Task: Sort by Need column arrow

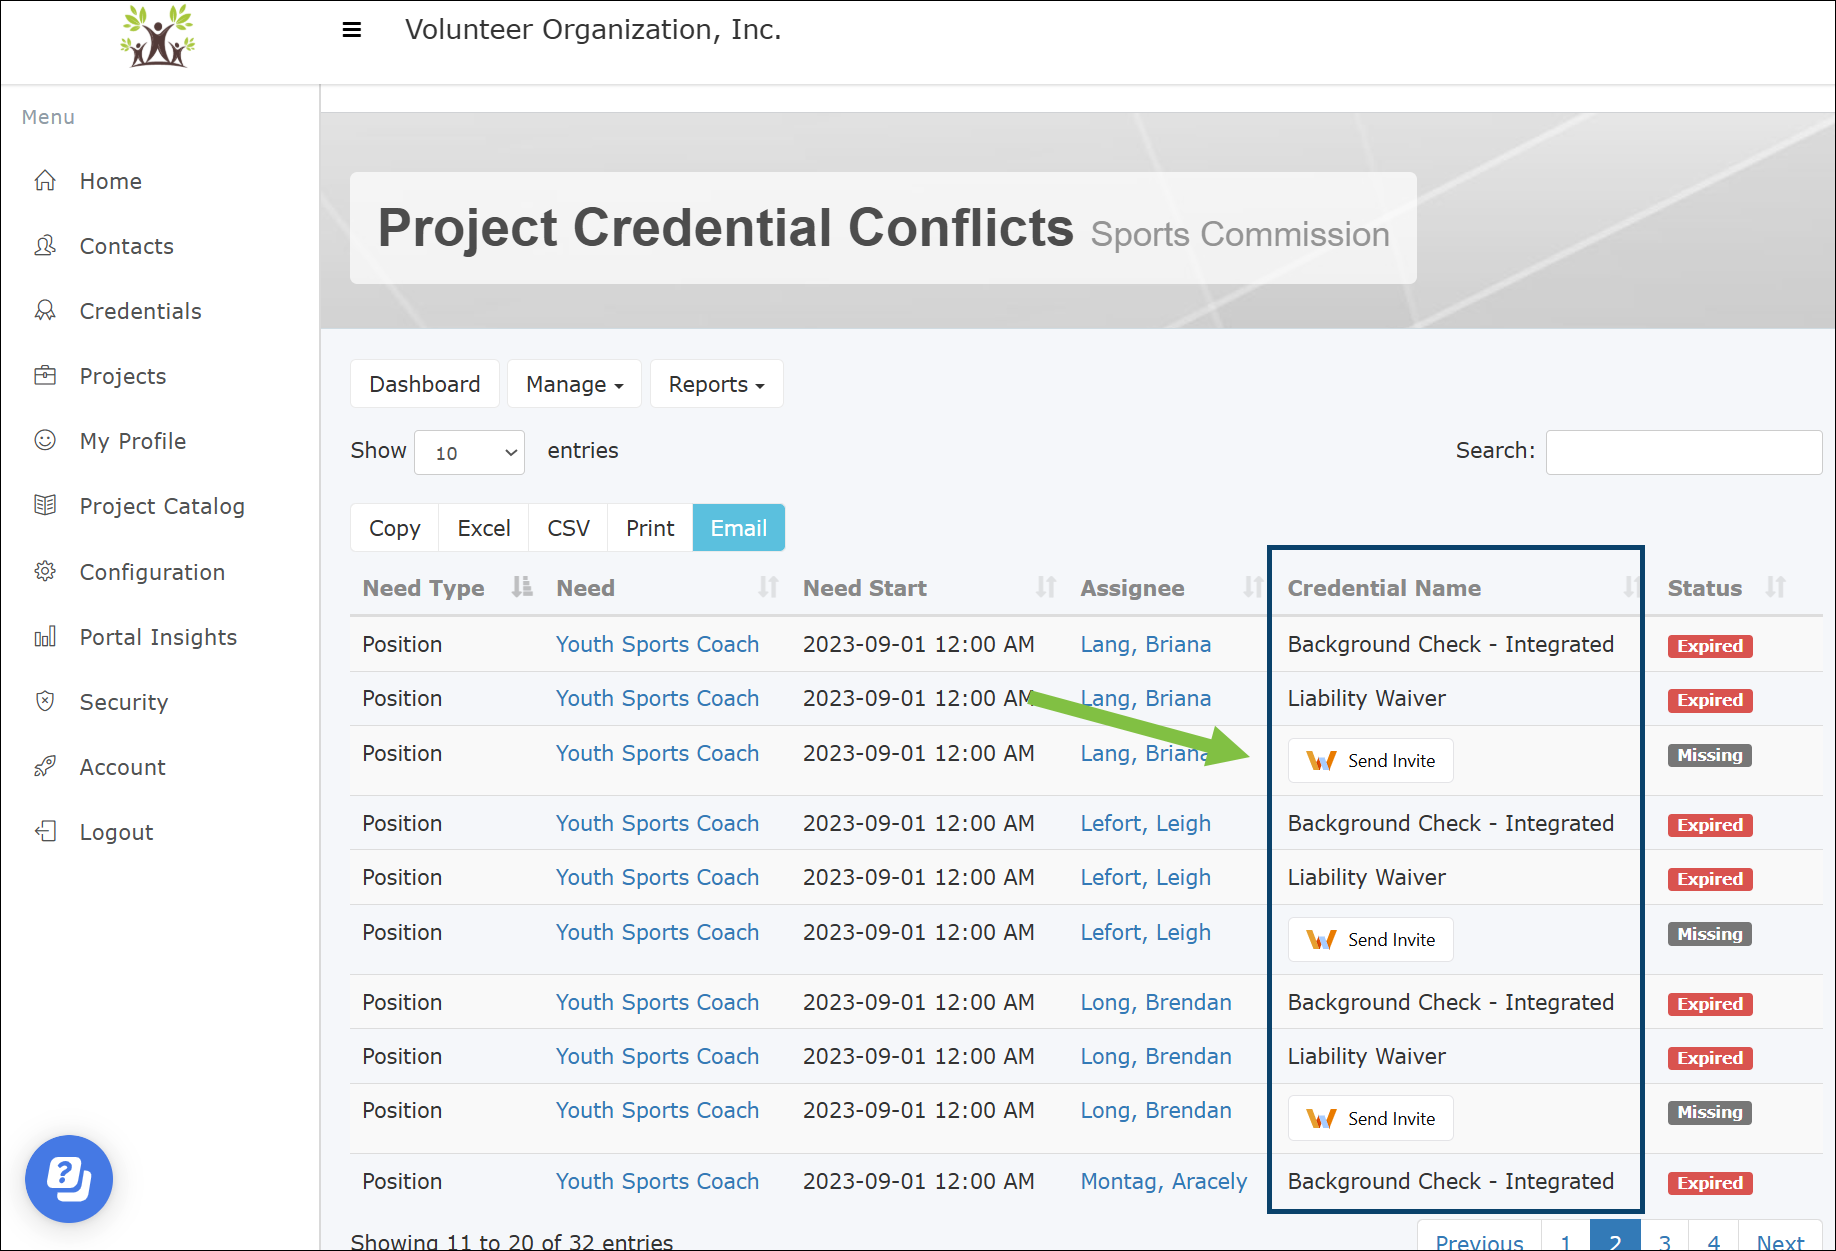Action: [768, 587]
